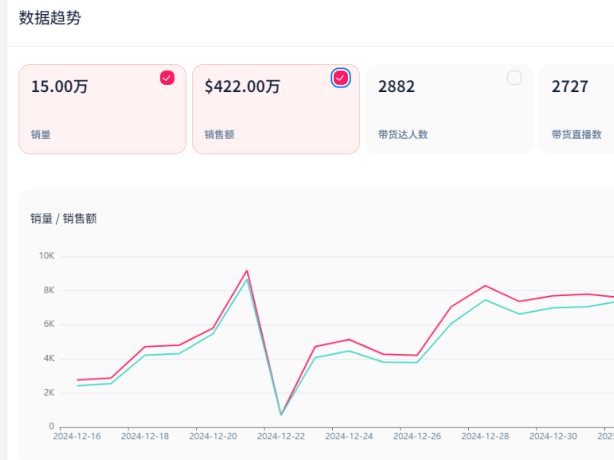
Task: Click the 销量 / 销售额 chart title
Action: (63, 218)
